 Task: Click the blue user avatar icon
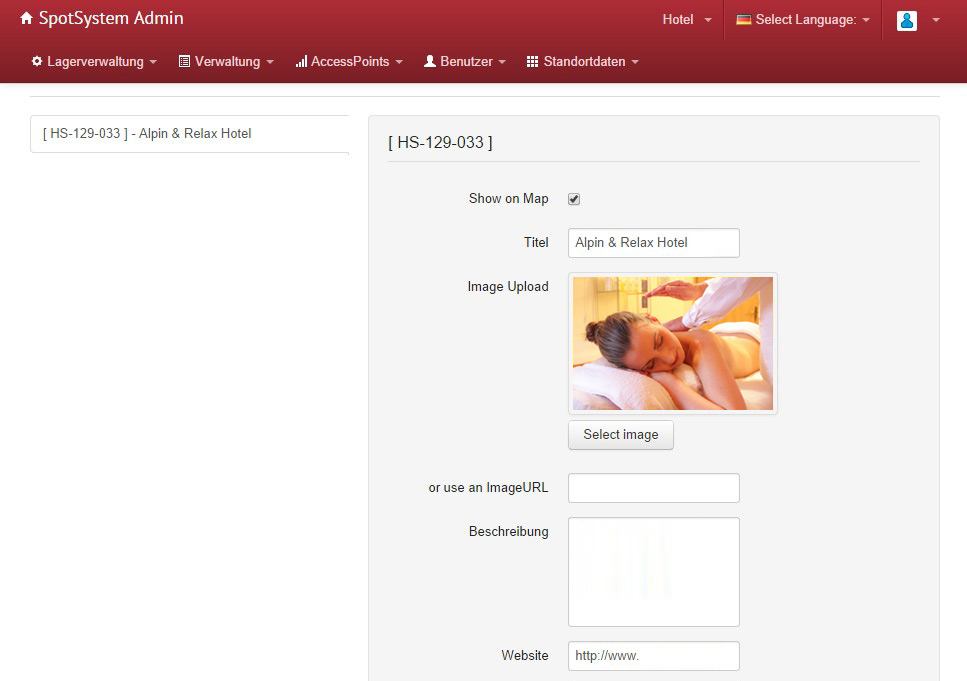tap(907, 20)
